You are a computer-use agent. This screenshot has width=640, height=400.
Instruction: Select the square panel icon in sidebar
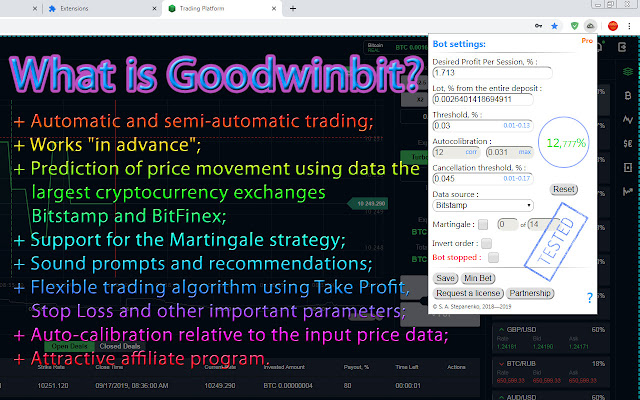tap(628, 167)
